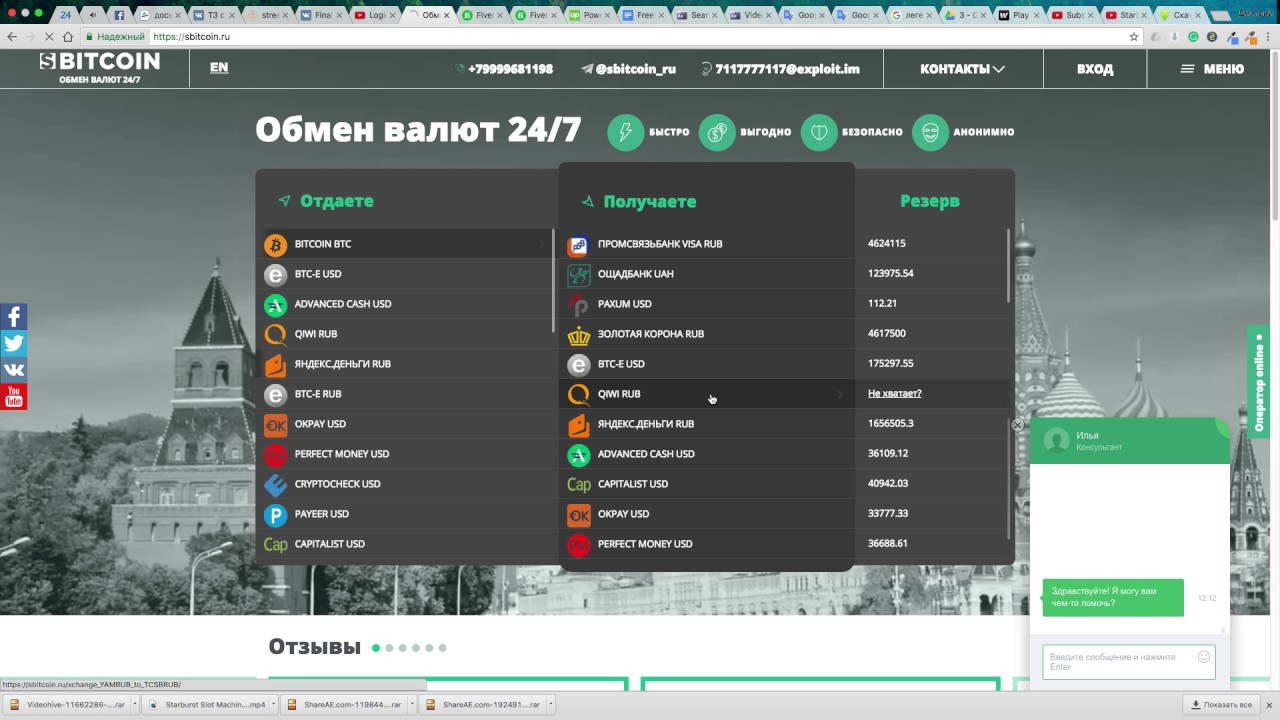This screenshot has width=1280, height=720.
Task: Click the Выгодно coins icon
Action: (x=717, y=132)
